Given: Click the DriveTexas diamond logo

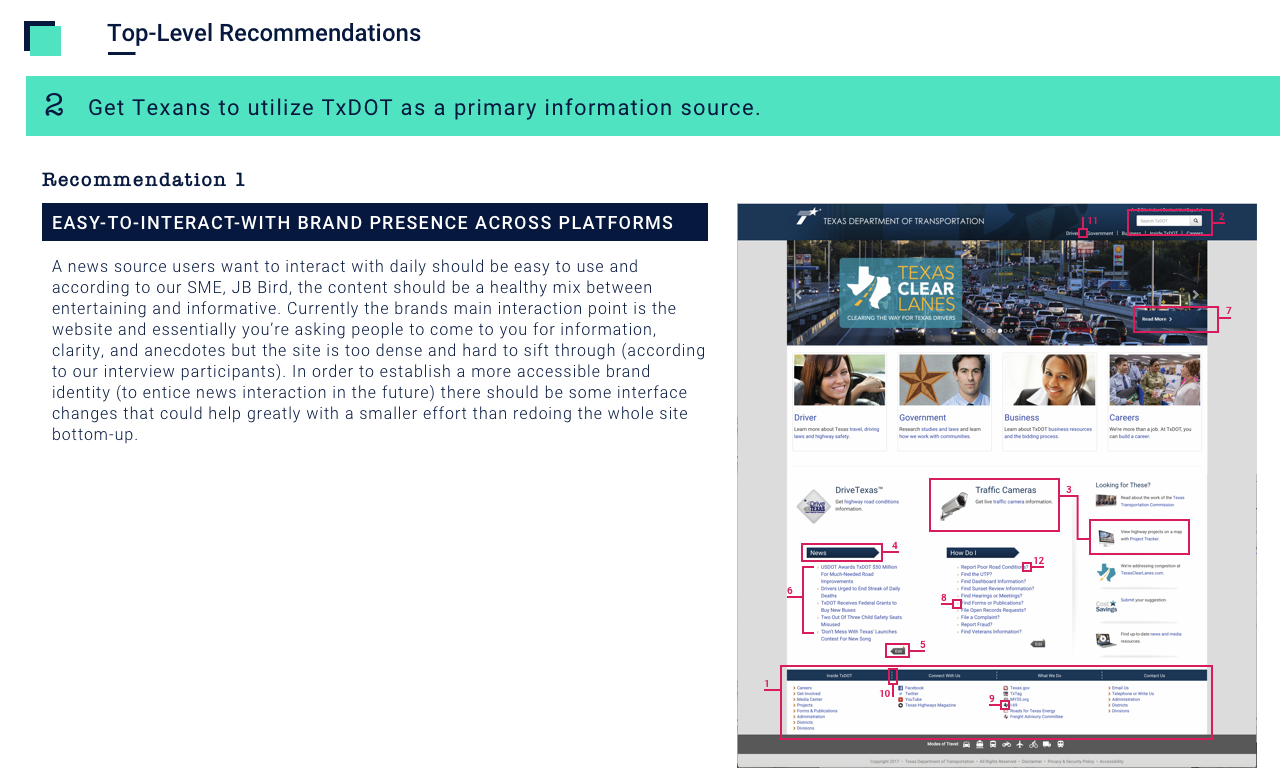Looking at the screenshot, I should pyautogui.click(x=814, y=506).
